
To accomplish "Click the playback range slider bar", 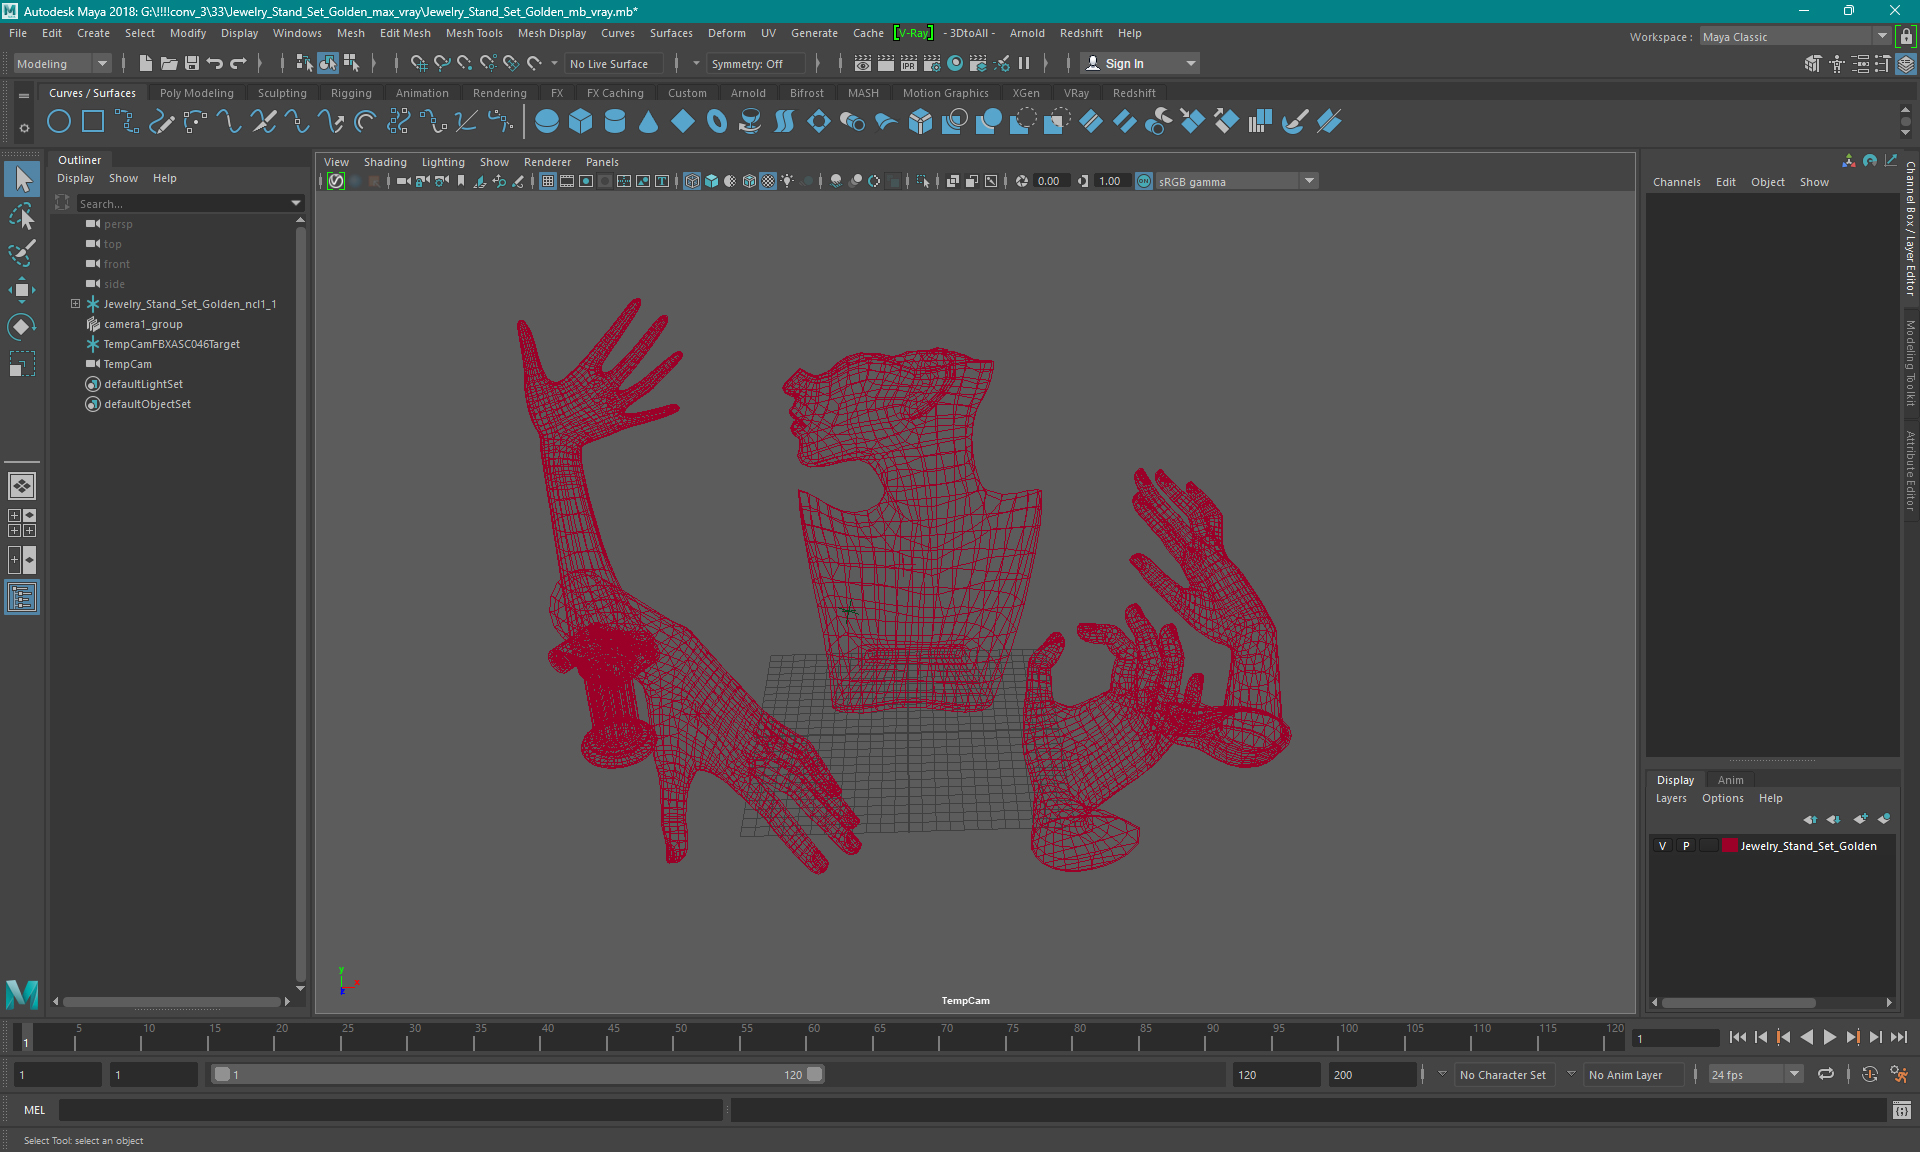I will (x=518, y=1074).
